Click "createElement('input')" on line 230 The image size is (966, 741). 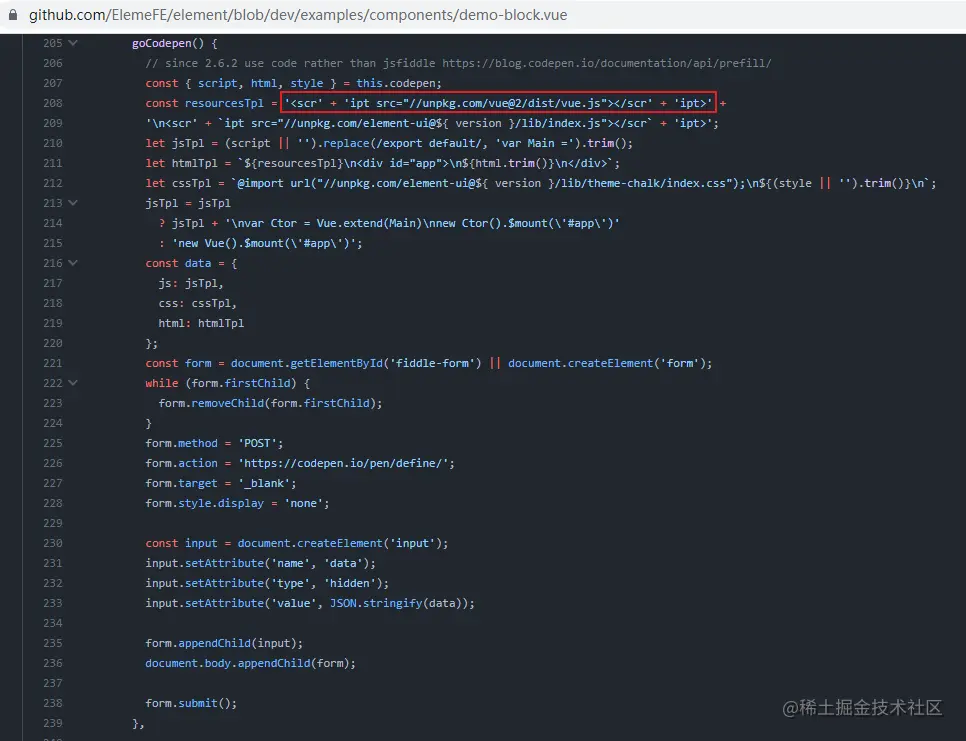pos(369,543)
